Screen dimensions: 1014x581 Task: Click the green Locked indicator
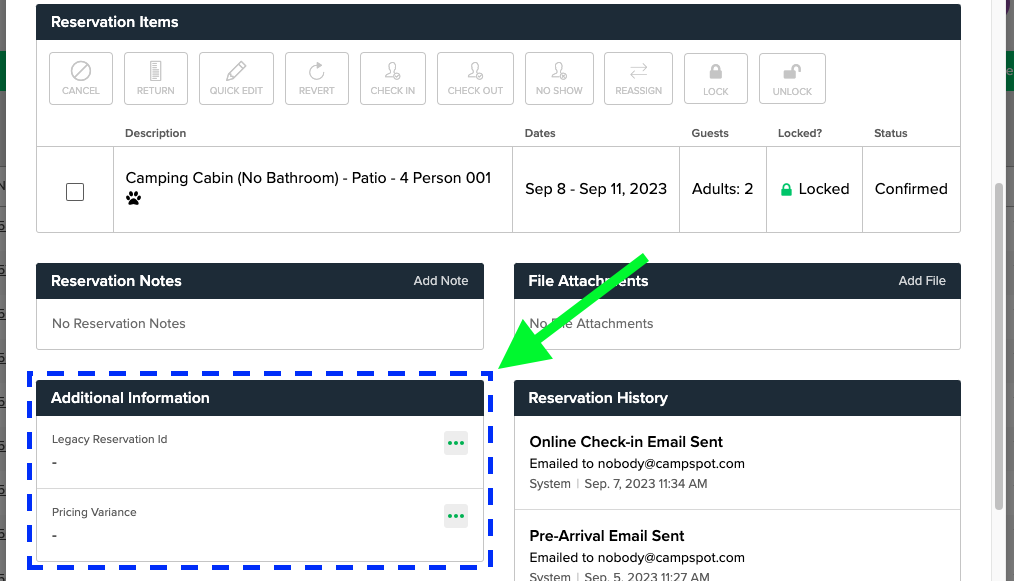pos(814,189)
